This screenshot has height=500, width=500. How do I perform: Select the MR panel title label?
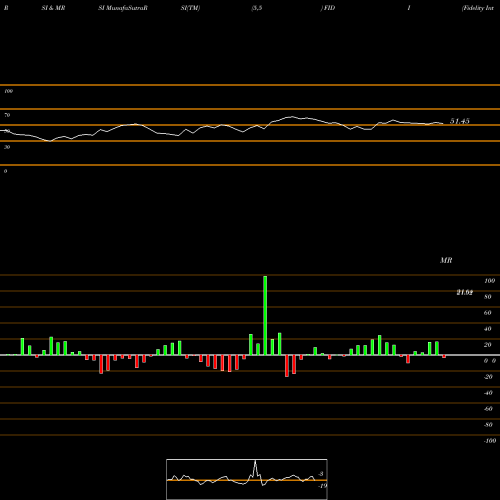[x=446, y=260]
